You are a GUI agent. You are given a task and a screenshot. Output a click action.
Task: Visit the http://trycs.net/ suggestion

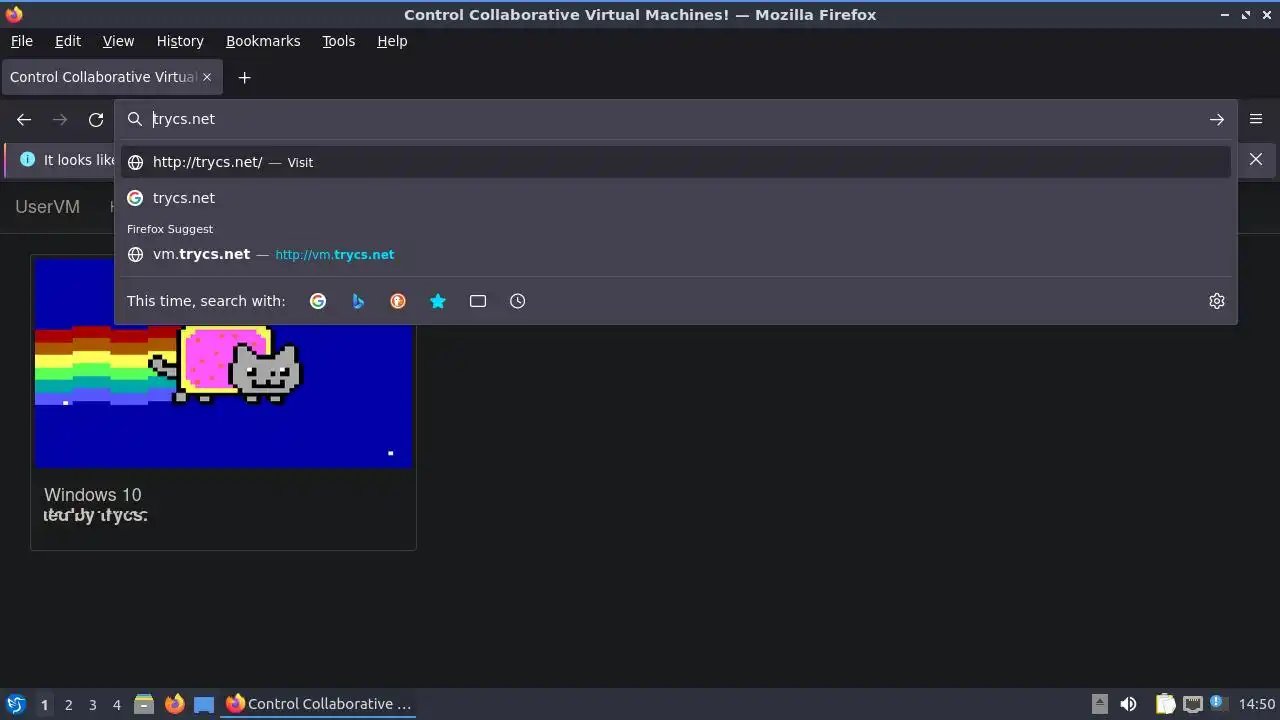(675, 162)
